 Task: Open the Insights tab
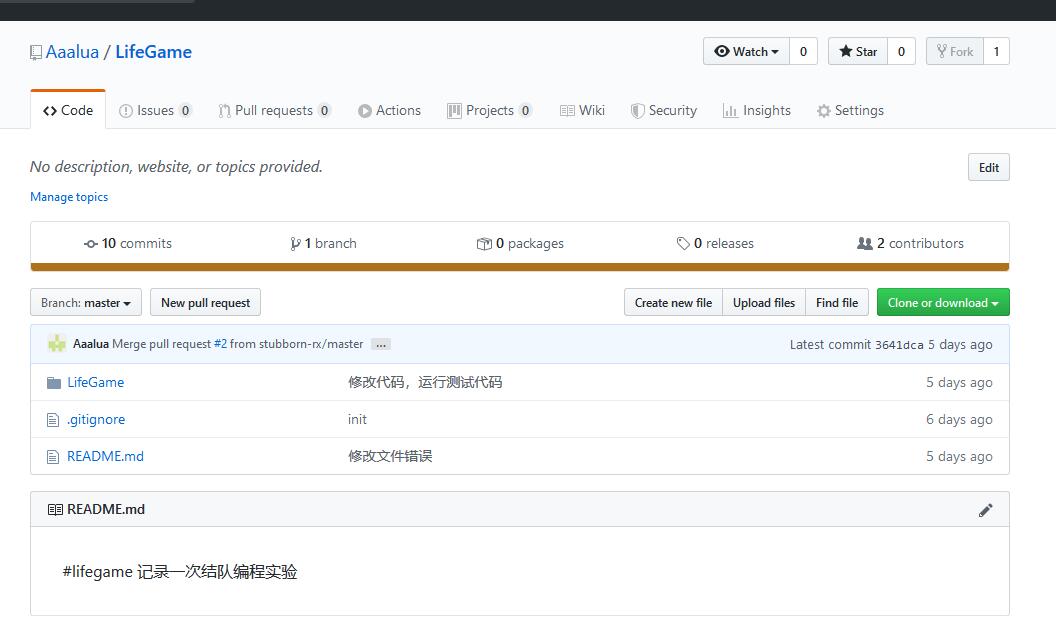click(x=756, y=110)
